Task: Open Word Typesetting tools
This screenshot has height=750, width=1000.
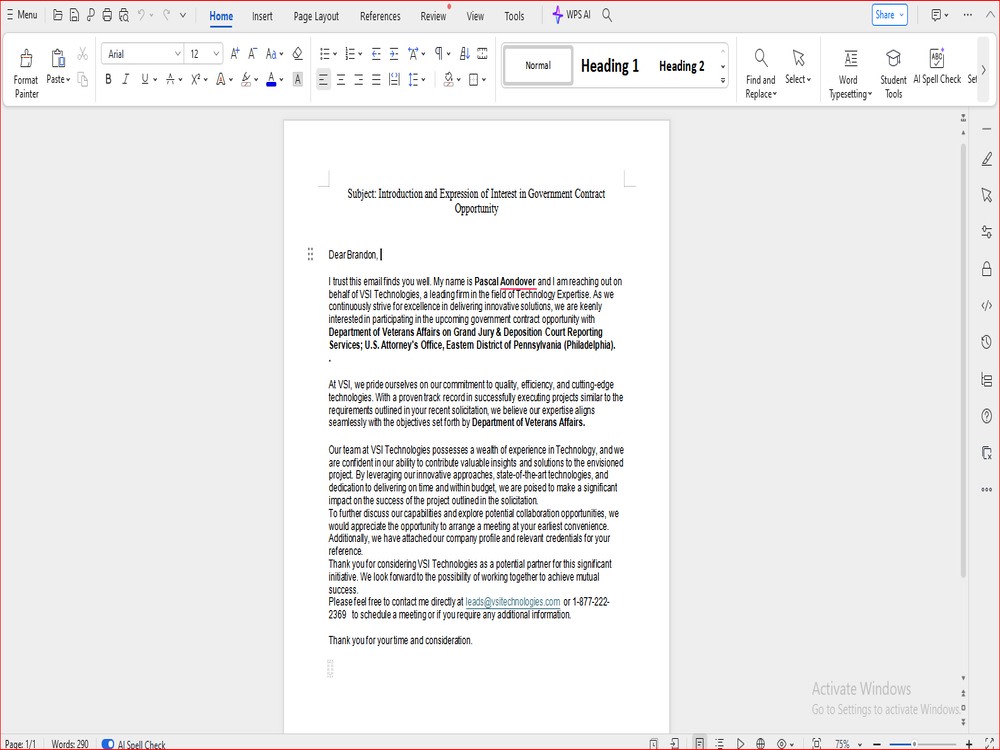Action: (850, 73)
